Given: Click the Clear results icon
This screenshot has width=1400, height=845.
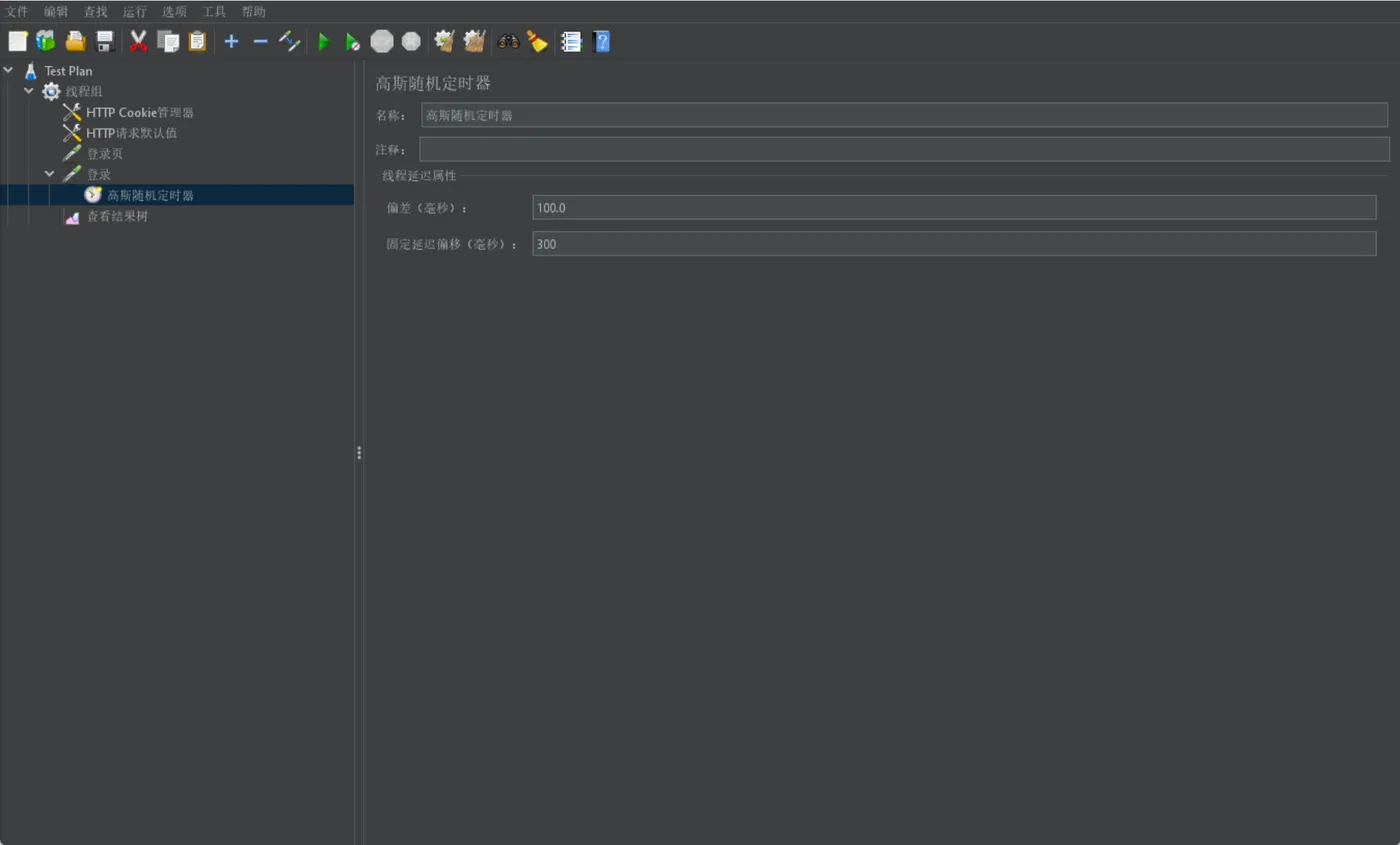Looking at the screenshot, I should click(x=445, y=41).
